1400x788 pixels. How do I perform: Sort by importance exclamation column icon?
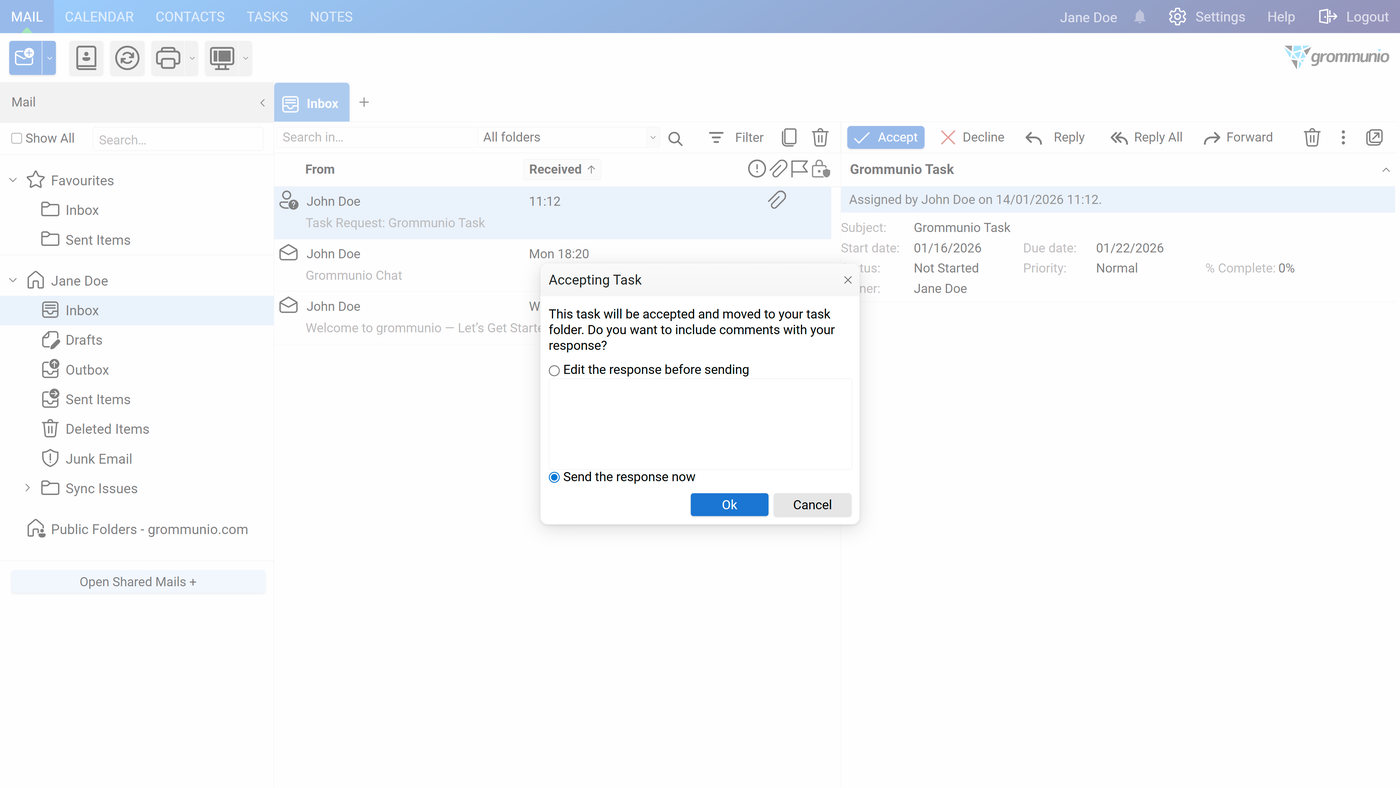point(757,169)
